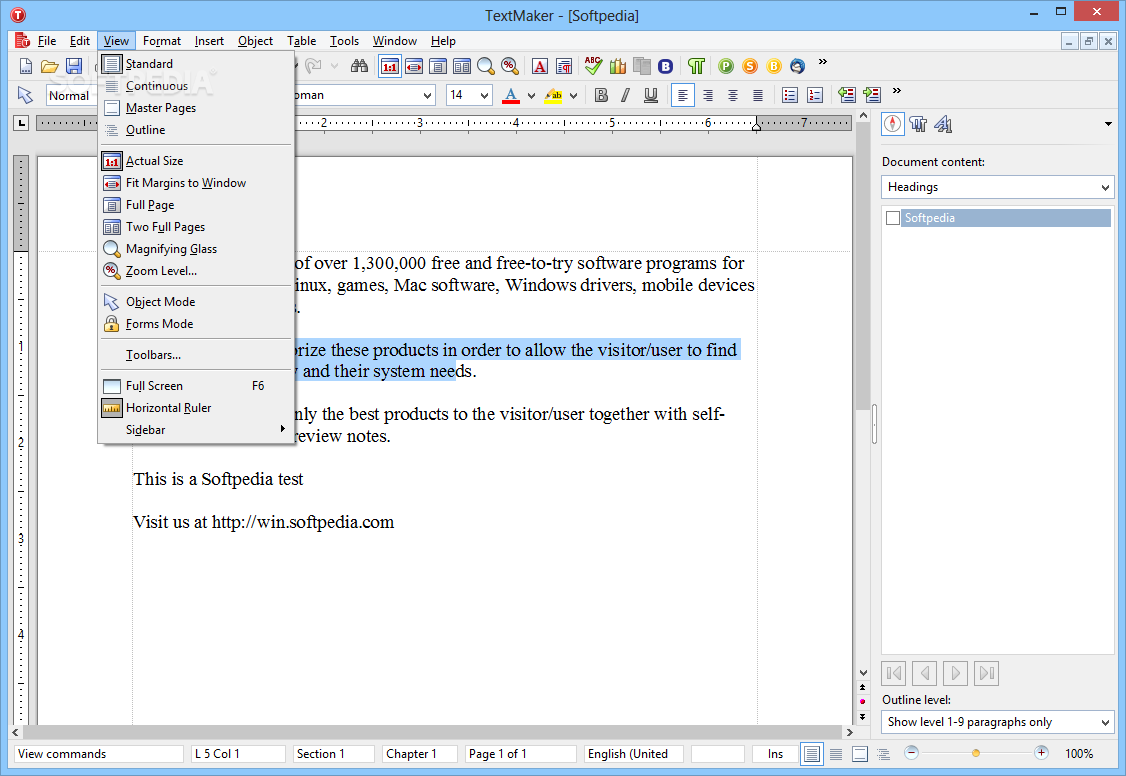
Task: Run spell check with ABC checkmark icon
Action: [x=593, y=66]
